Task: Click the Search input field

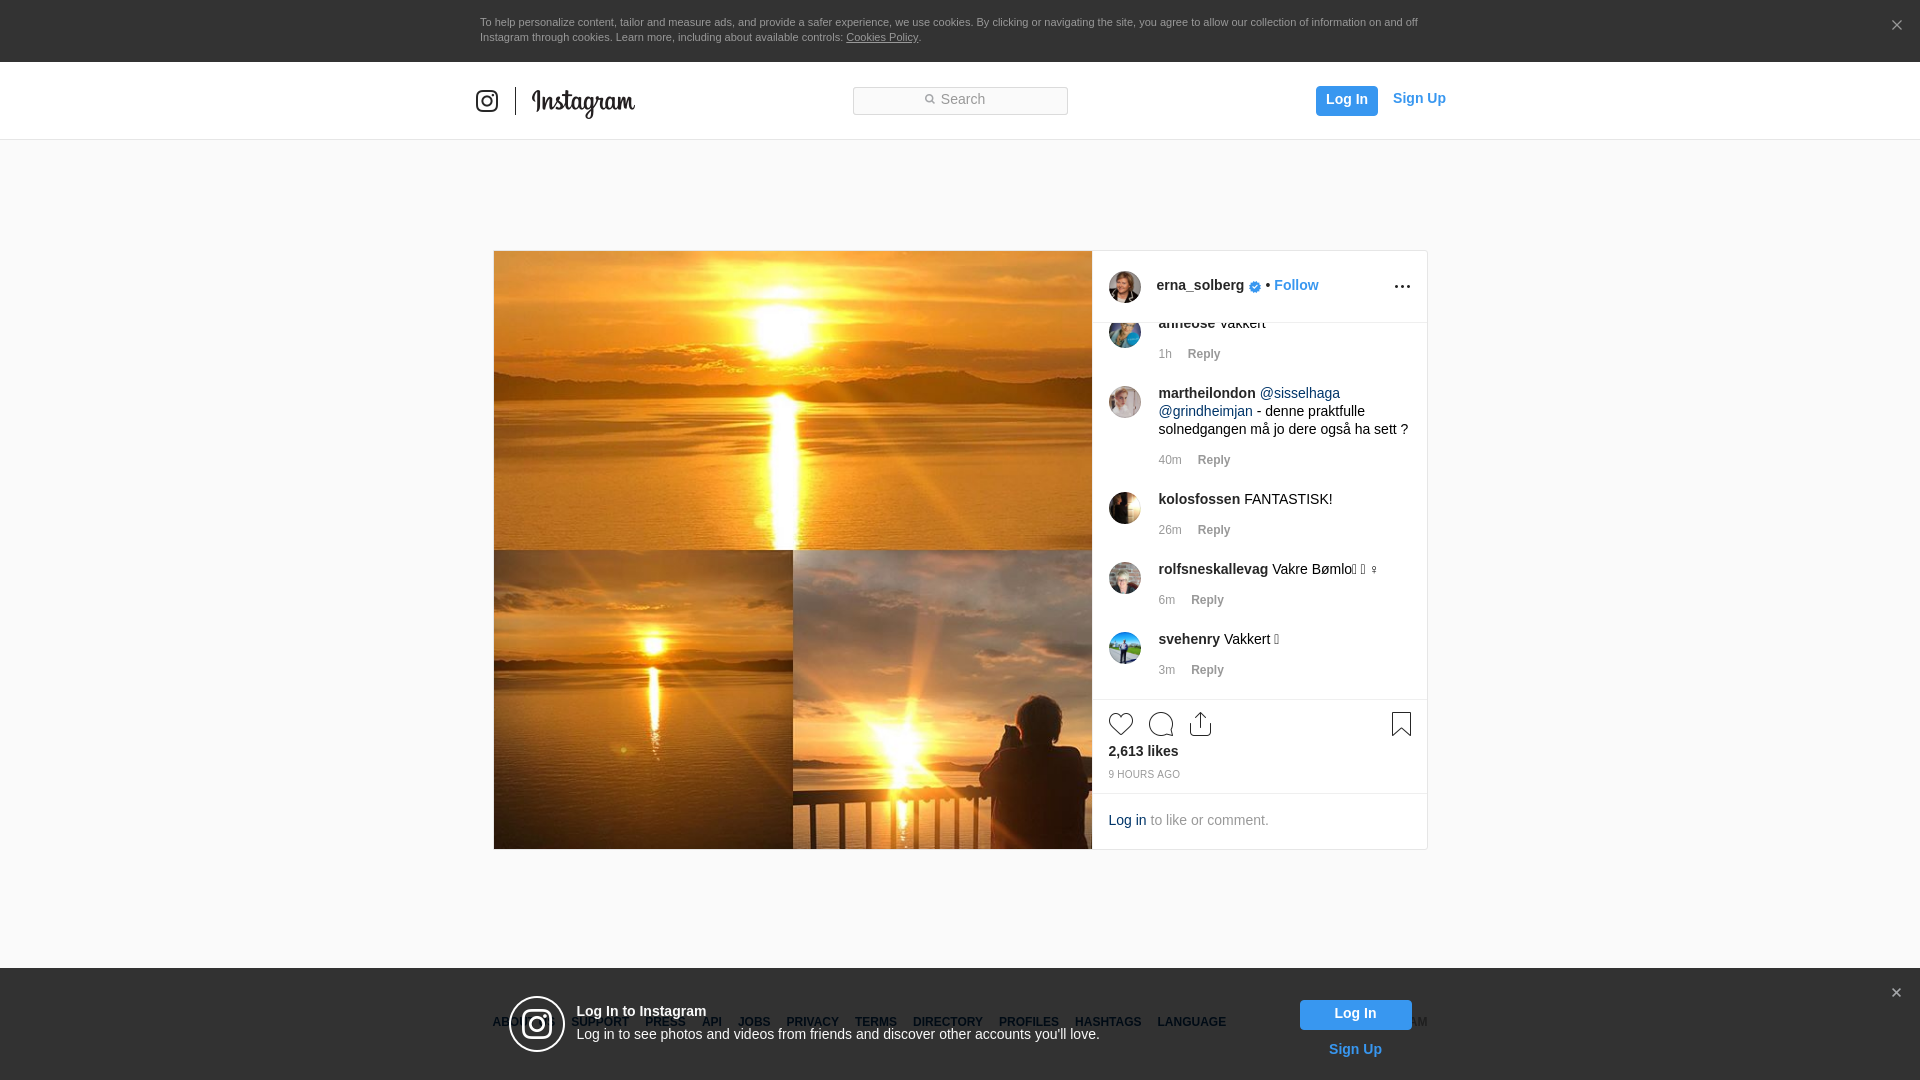Action: (x=960, y=100)
